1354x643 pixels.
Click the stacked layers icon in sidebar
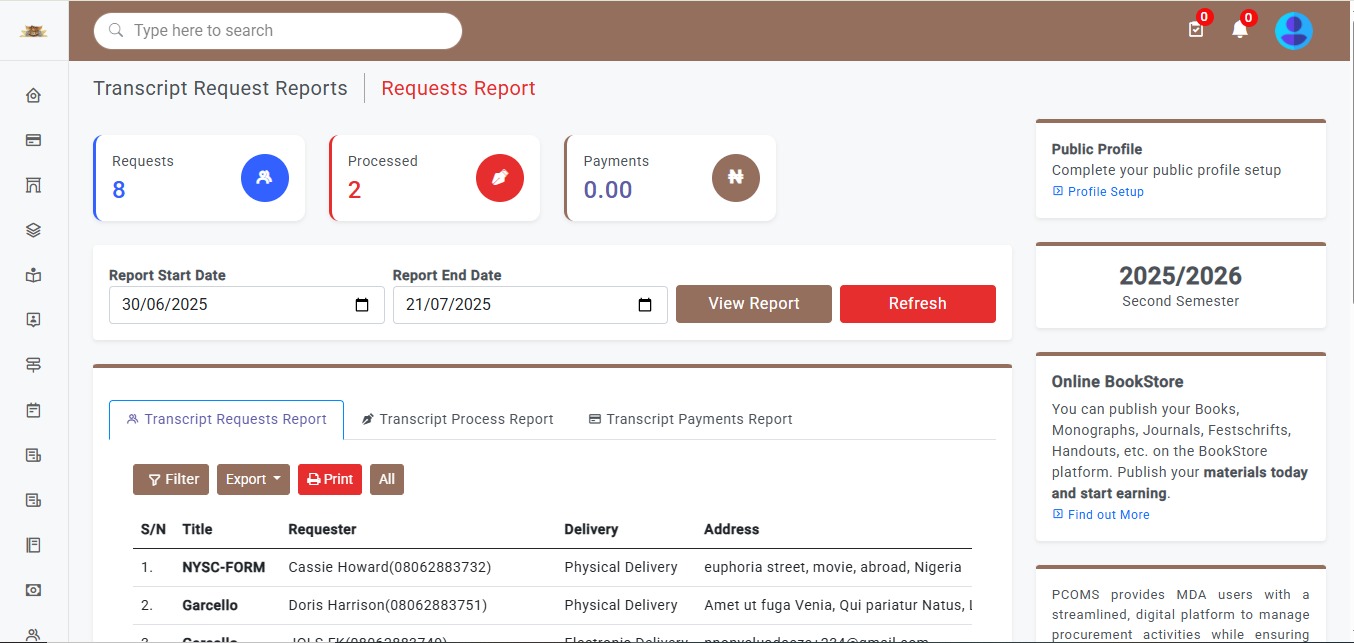(x=33, y=230)
